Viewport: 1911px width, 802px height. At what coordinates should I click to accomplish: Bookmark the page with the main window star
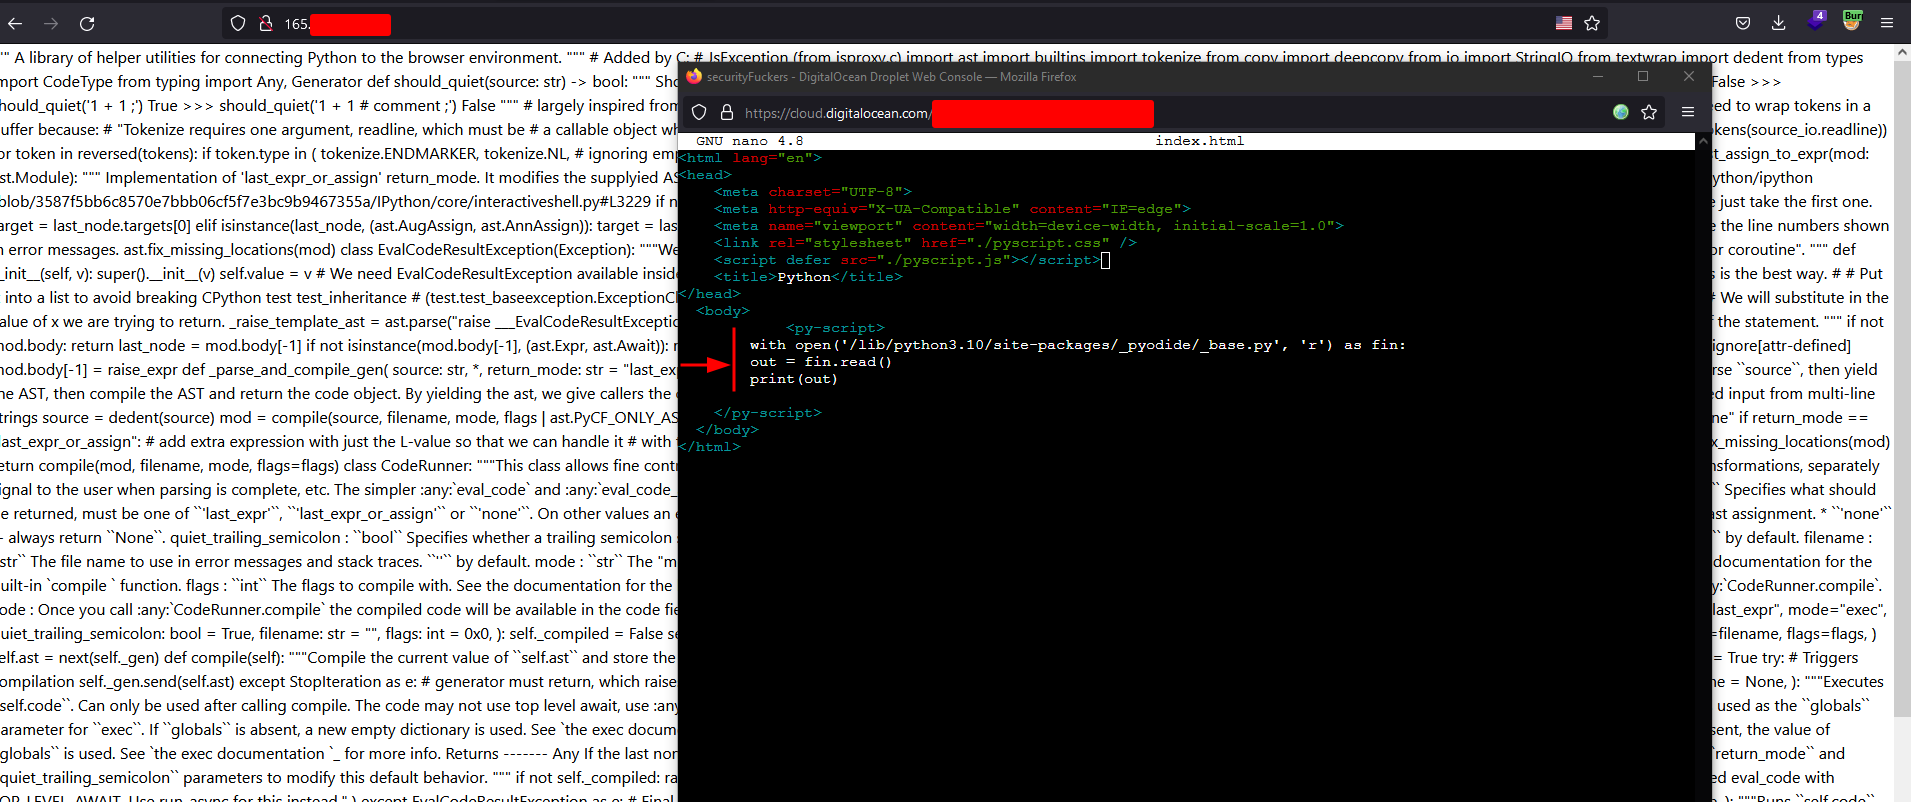click(1592, 23)
